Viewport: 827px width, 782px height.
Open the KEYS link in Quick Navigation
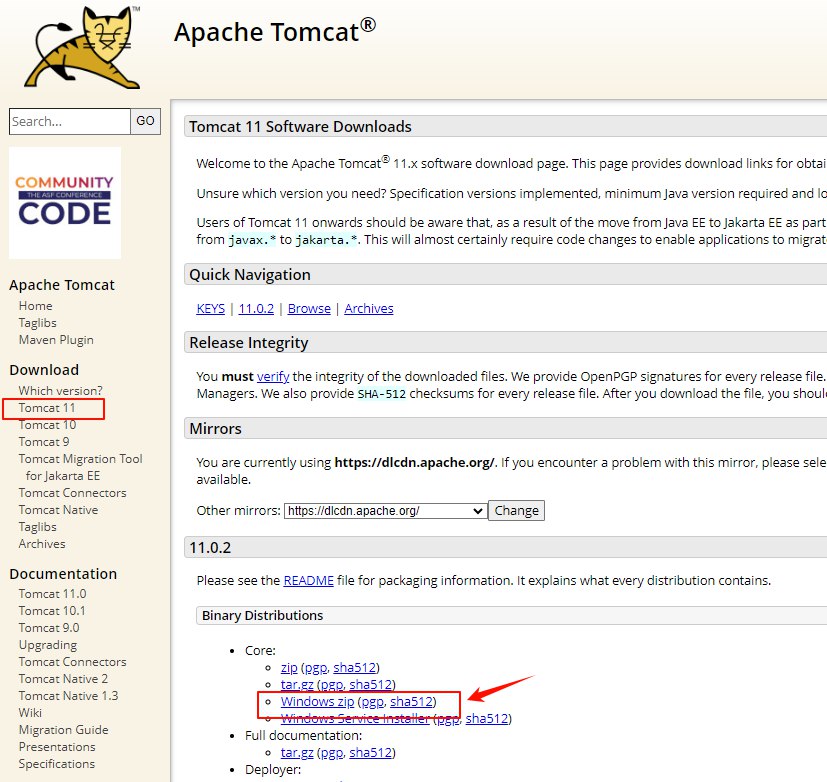(x=211, y=309)
